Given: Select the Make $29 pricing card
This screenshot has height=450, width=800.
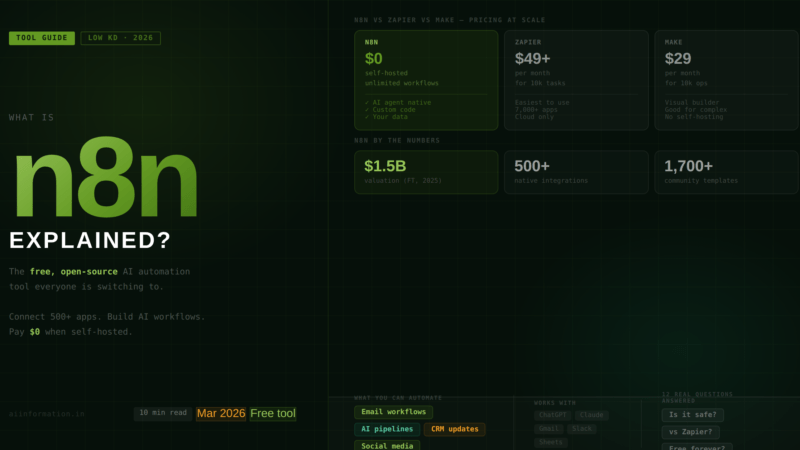Looking at the screenshot, I should [727, 80].
